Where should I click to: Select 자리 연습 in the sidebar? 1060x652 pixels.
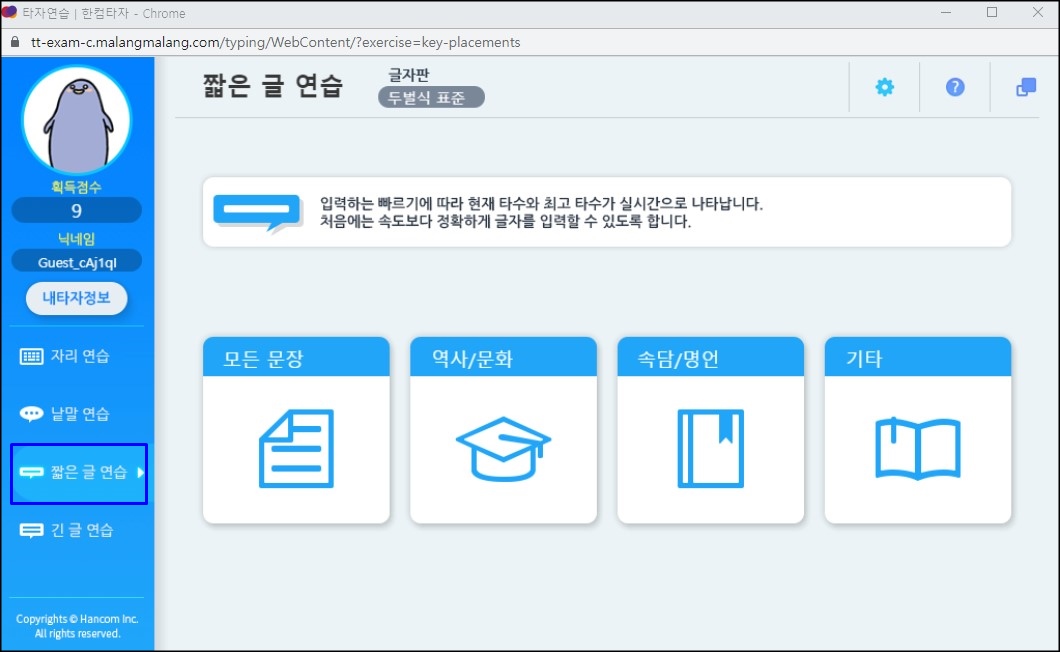(x=79, y=356)
